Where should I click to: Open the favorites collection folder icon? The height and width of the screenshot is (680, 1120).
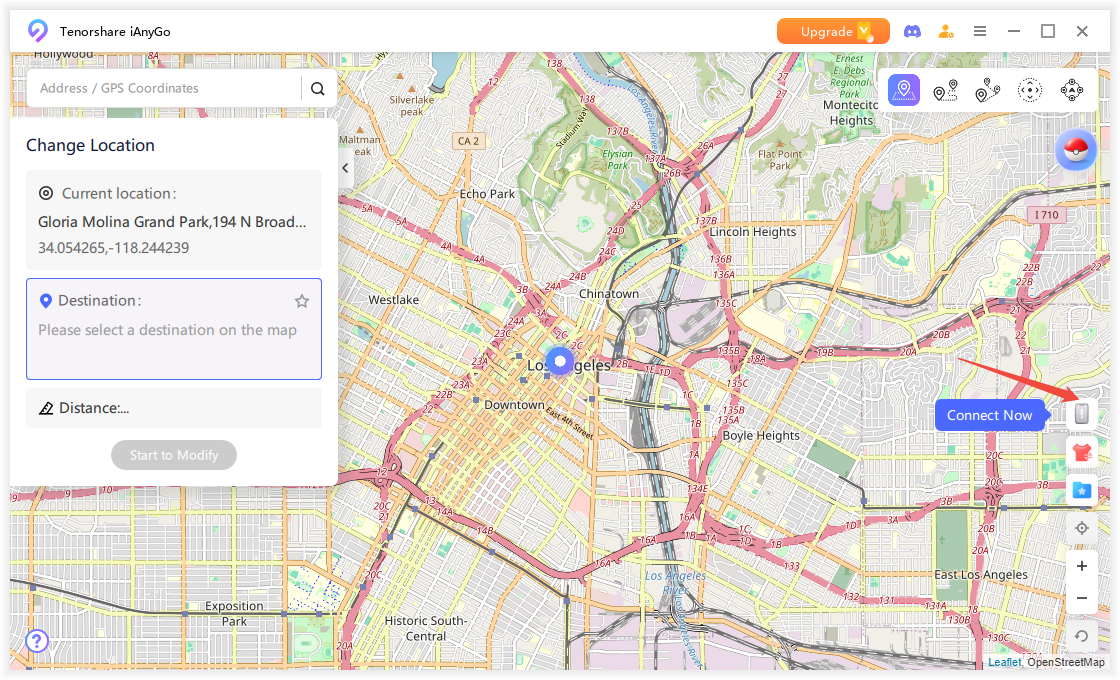(1081, 489)
